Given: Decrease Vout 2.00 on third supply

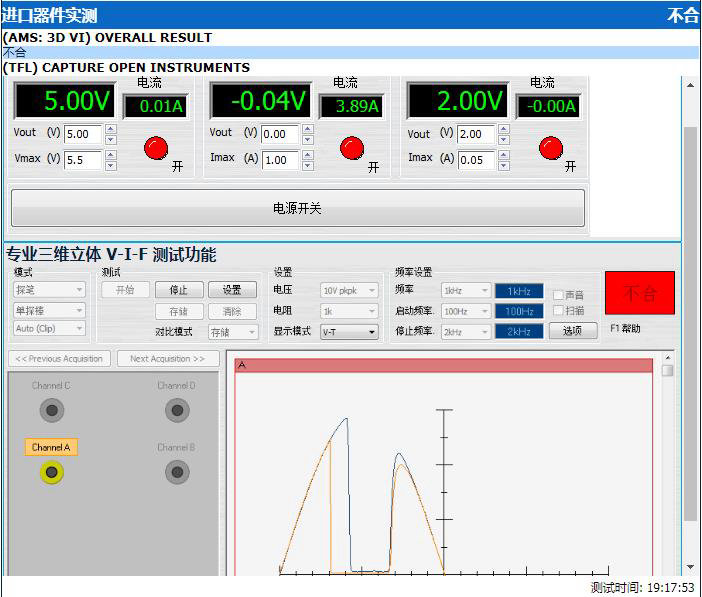Looking at the screenshot, I should tap(504, 139).
